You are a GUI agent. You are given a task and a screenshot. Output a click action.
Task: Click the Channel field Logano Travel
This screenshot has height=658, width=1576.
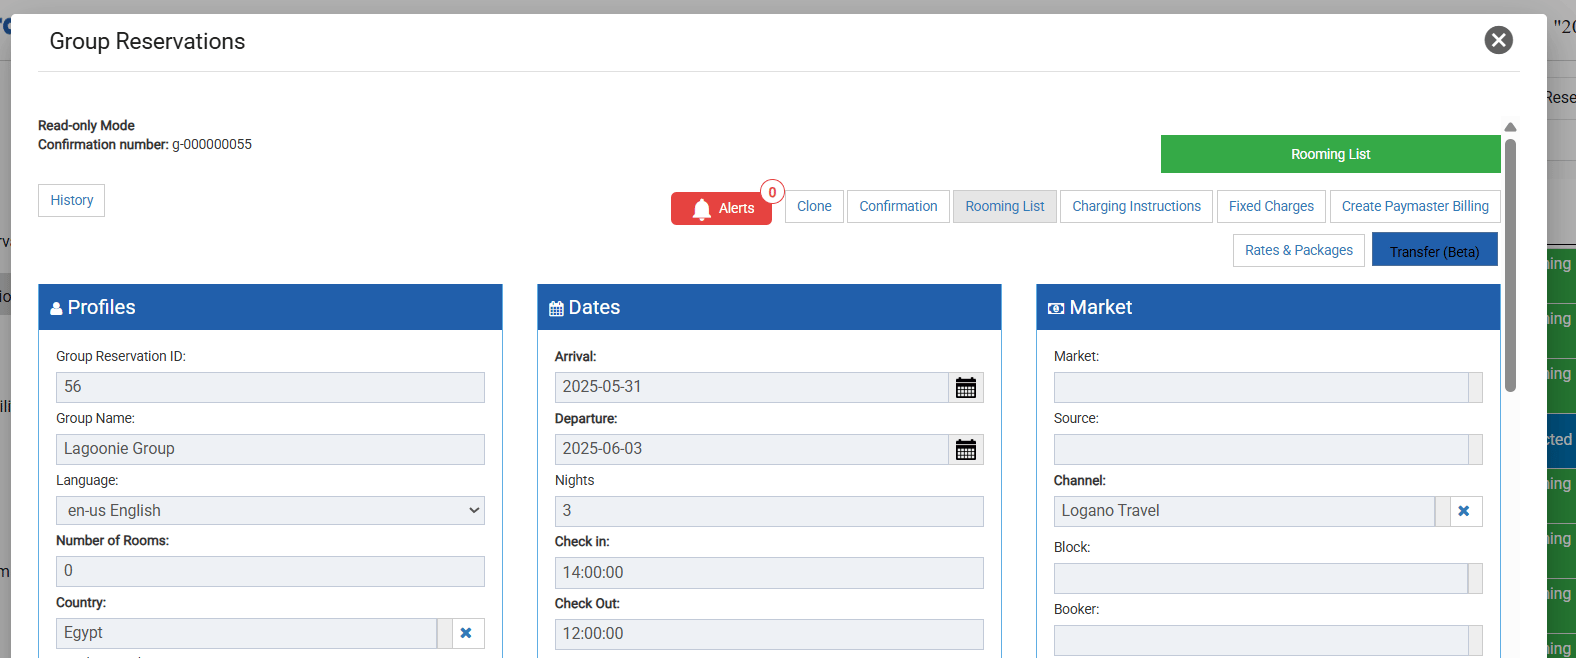point(1244,511)
